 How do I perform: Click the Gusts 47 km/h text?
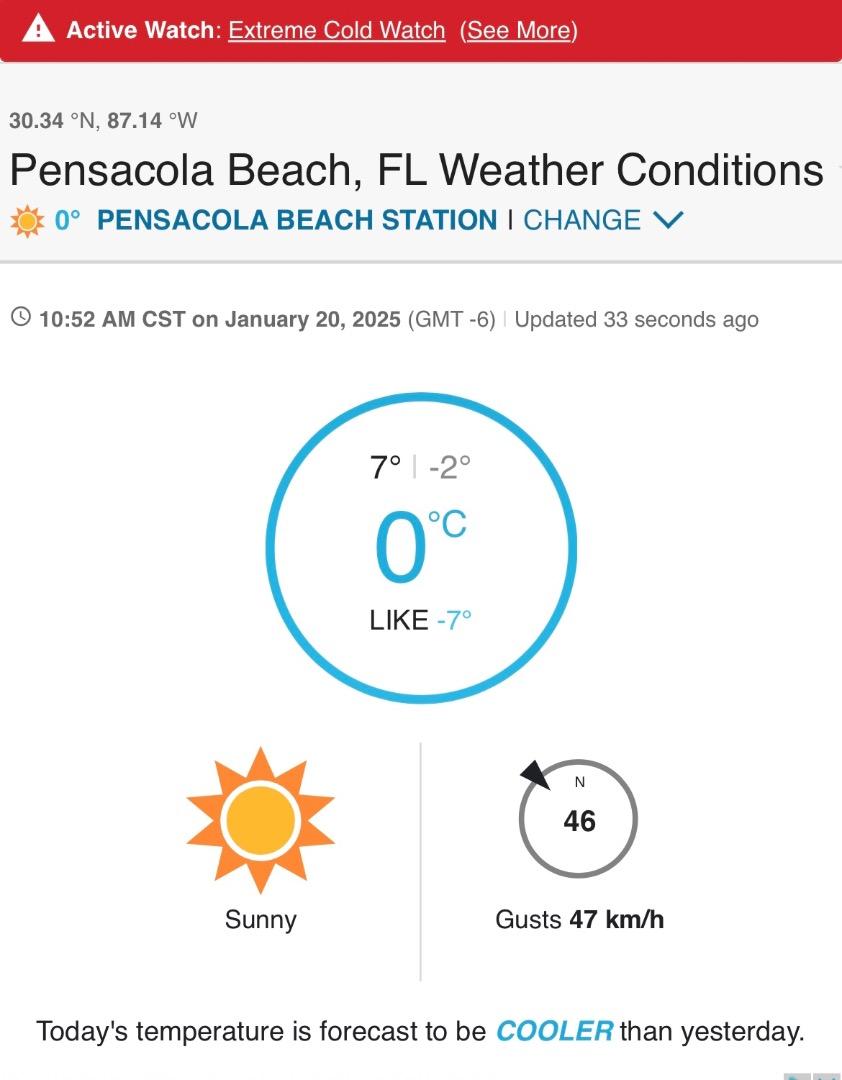(x=579, y=920)
